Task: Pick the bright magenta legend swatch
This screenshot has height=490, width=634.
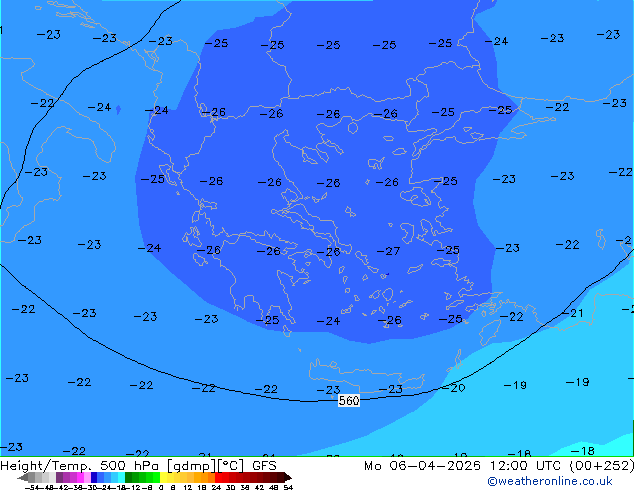Action: click(80, 477)
